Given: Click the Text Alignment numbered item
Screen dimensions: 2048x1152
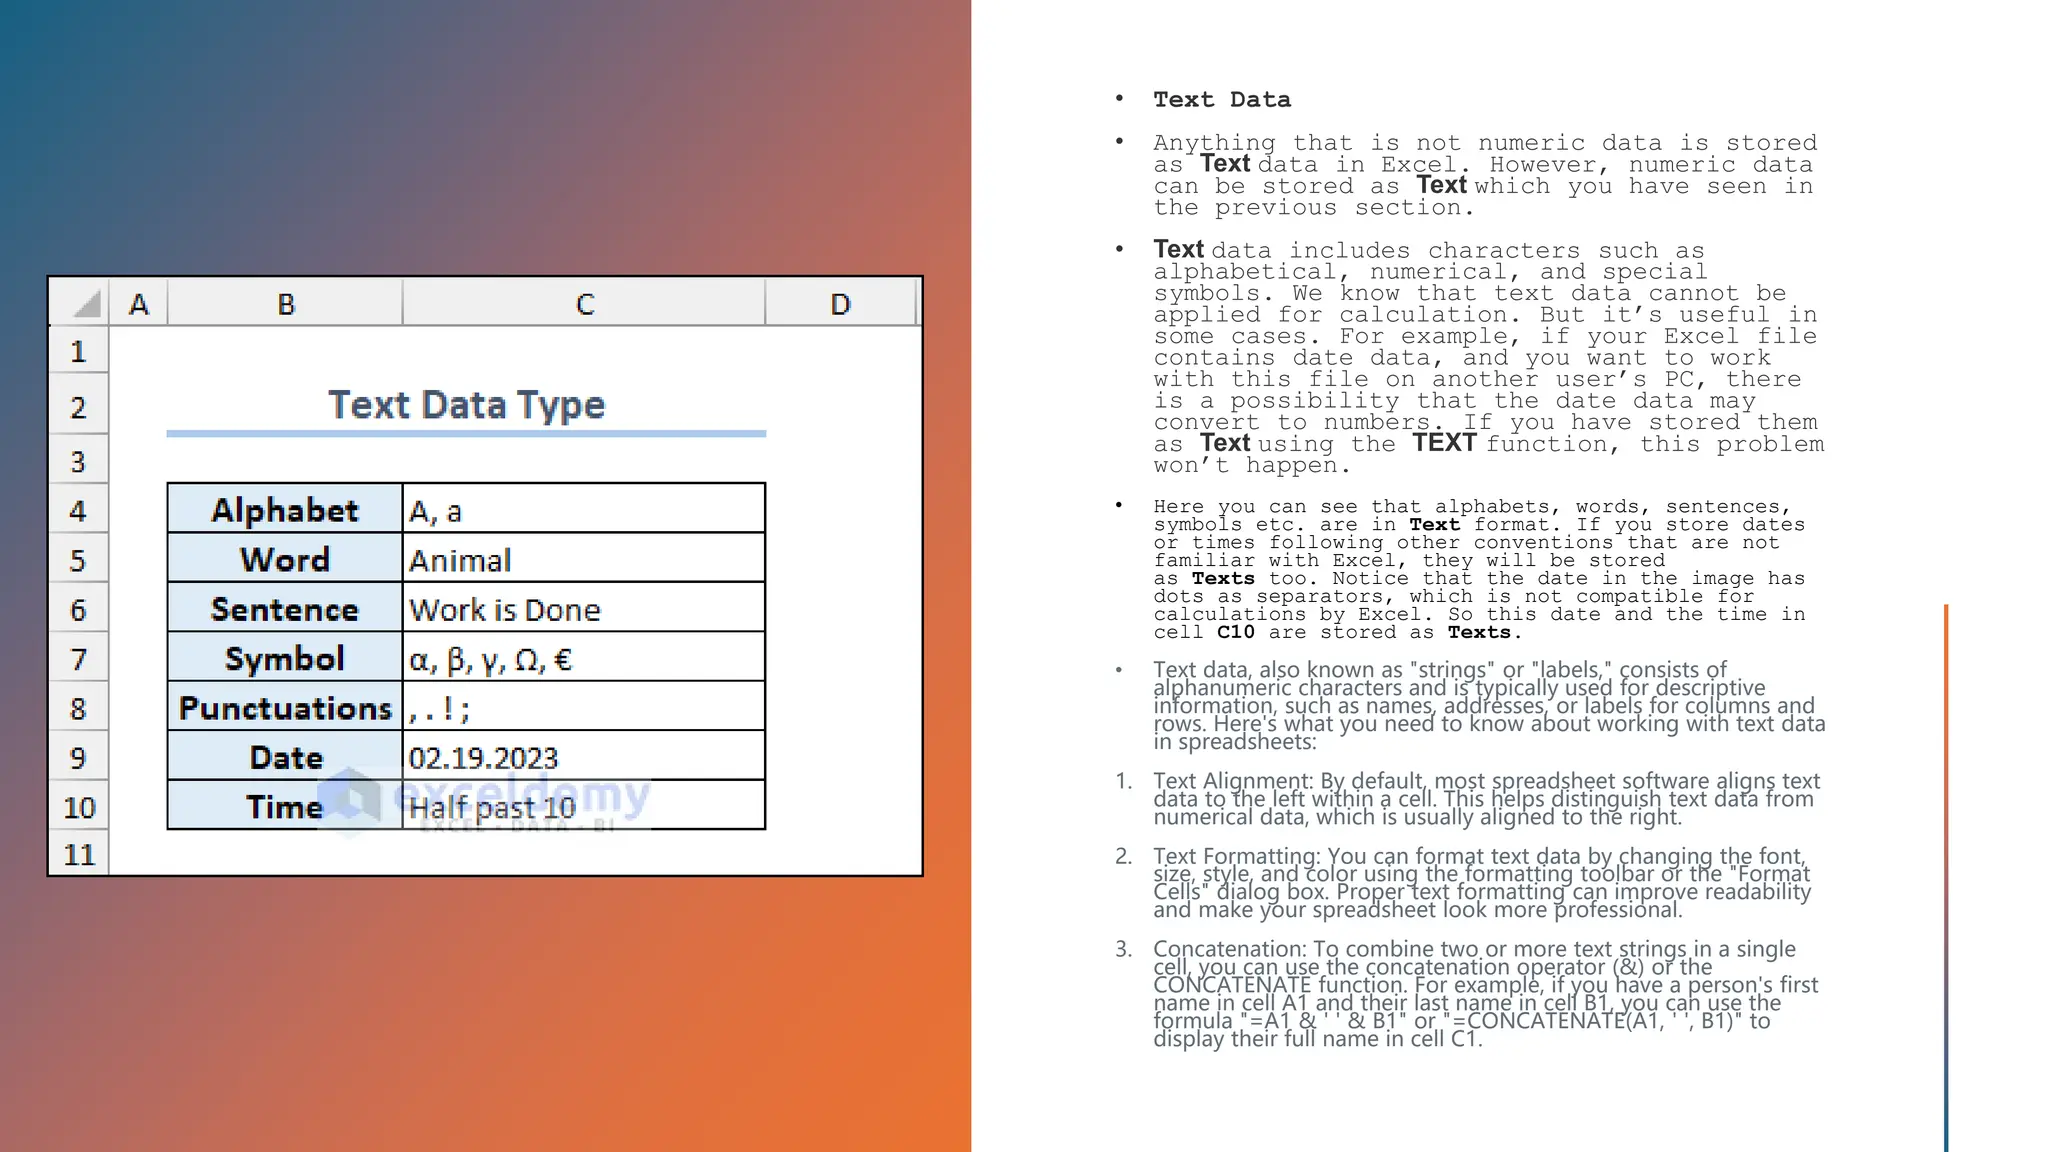Looking at the screenshot, I should pyautogui.click(x=1485, y=799).
